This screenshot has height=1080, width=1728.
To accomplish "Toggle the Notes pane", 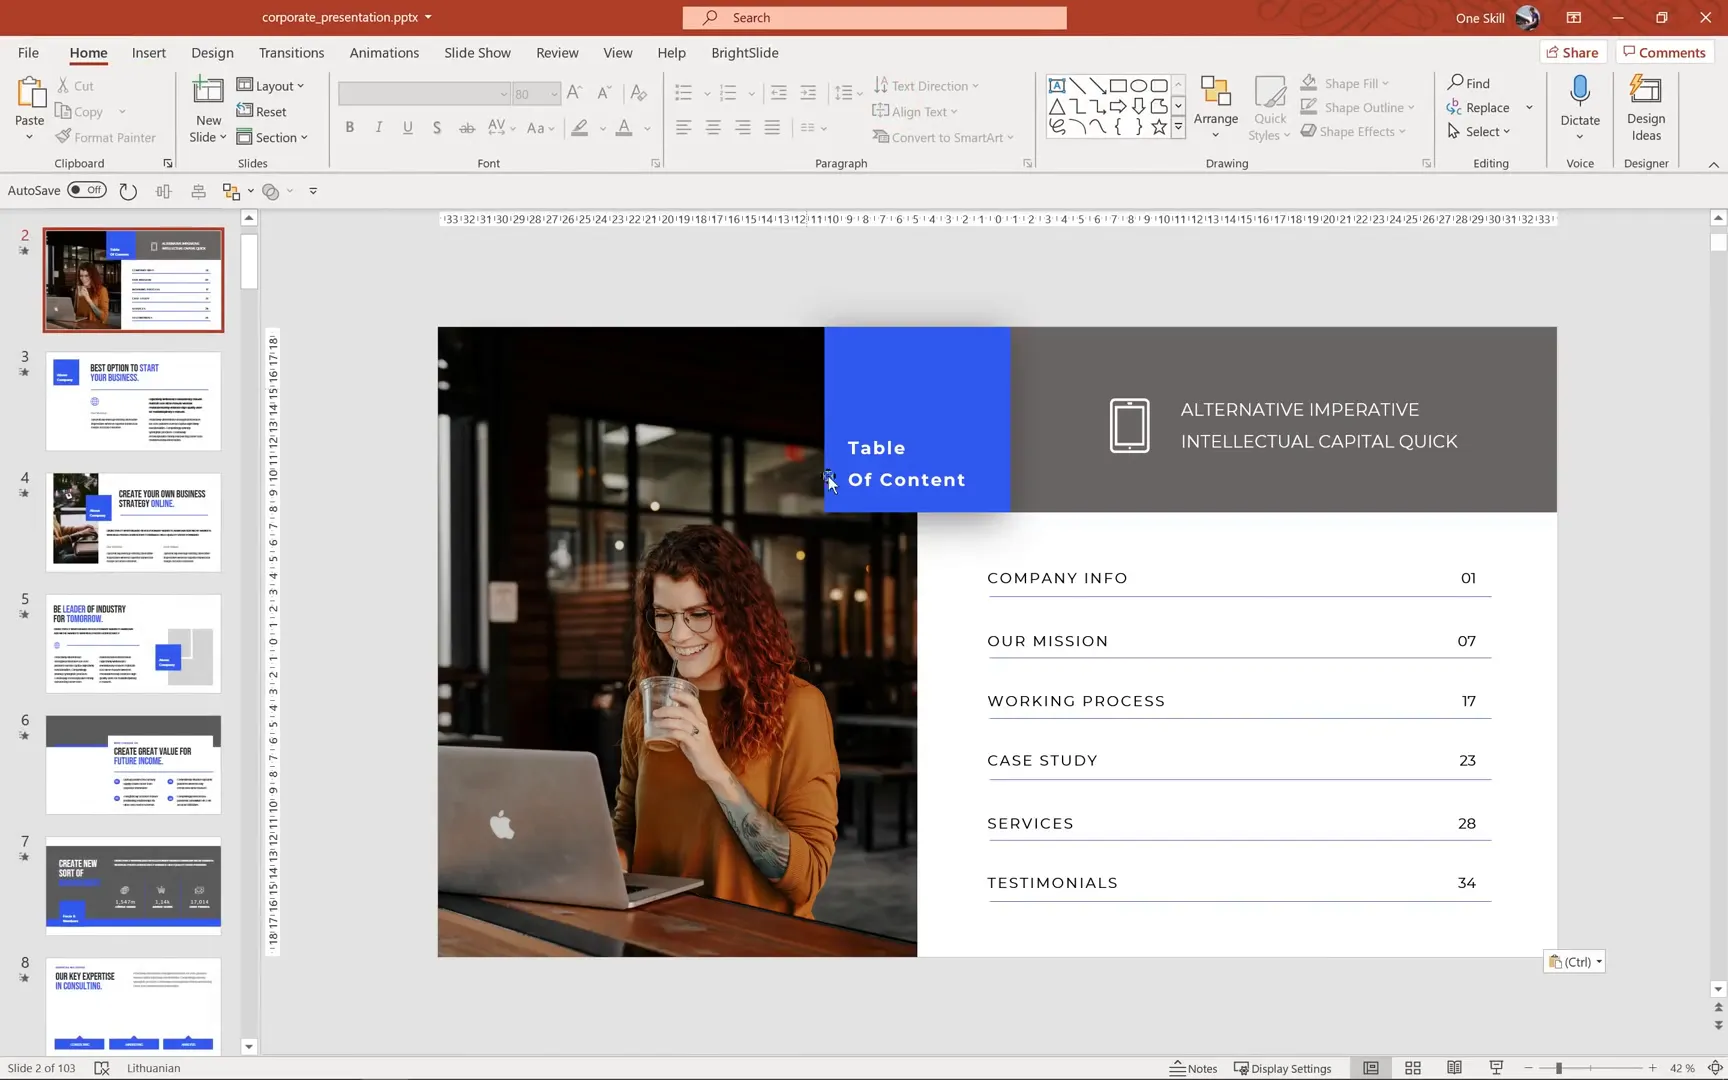I will 1192,1067.
